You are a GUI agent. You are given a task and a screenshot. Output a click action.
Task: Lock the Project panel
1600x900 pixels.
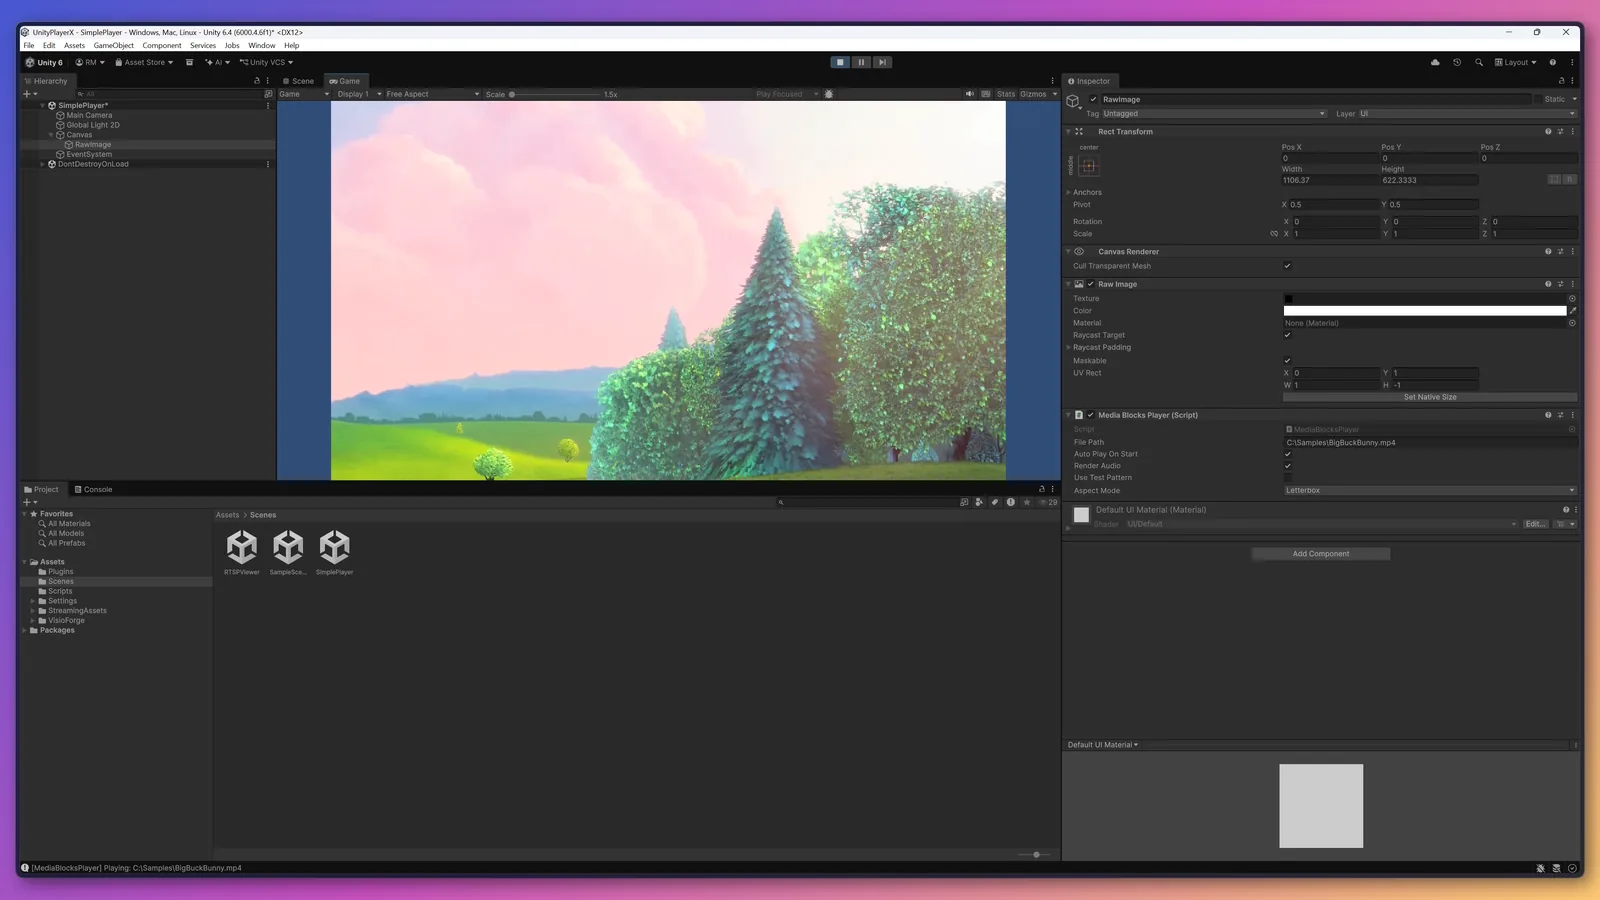click(1041, 489)
